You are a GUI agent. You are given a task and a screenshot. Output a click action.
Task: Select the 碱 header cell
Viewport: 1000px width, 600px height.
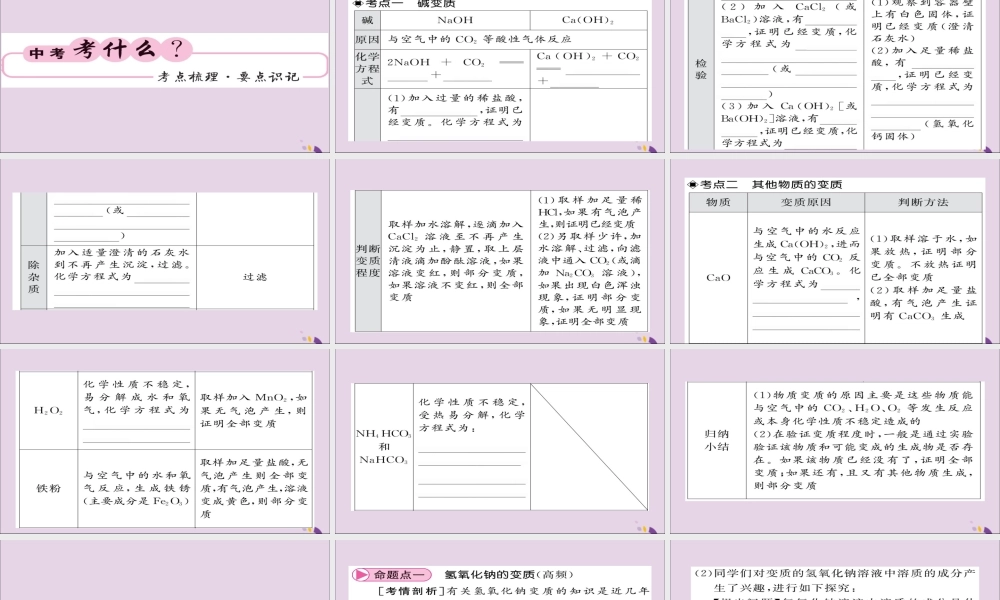[x=367, y=20]
